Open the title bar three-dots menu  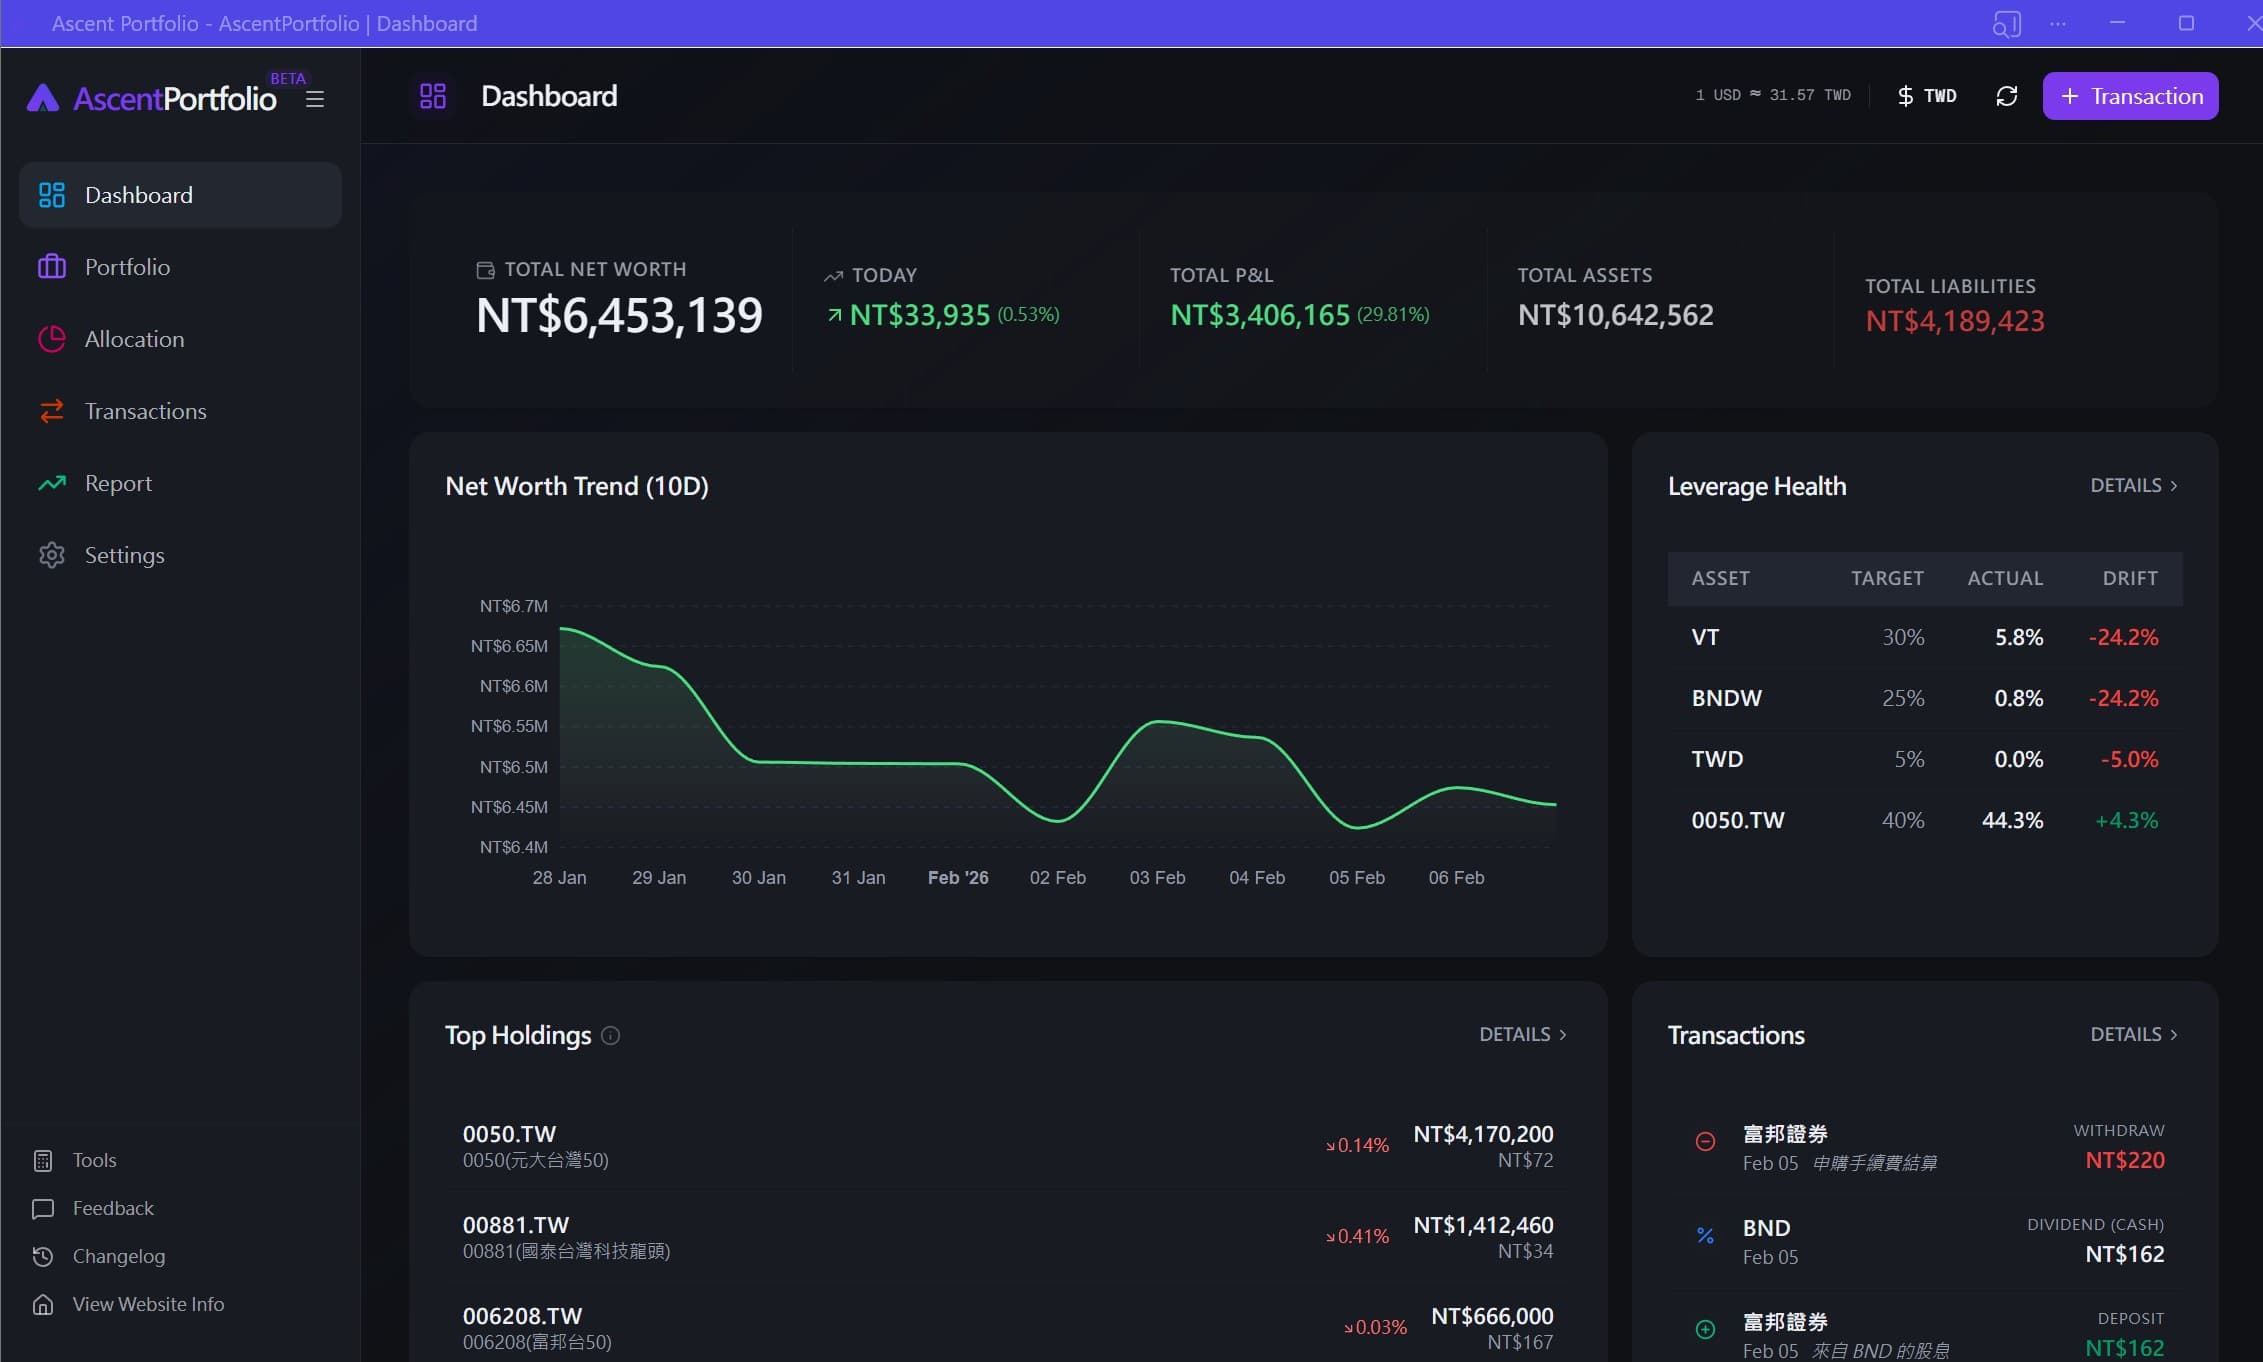click(2058, 23)
